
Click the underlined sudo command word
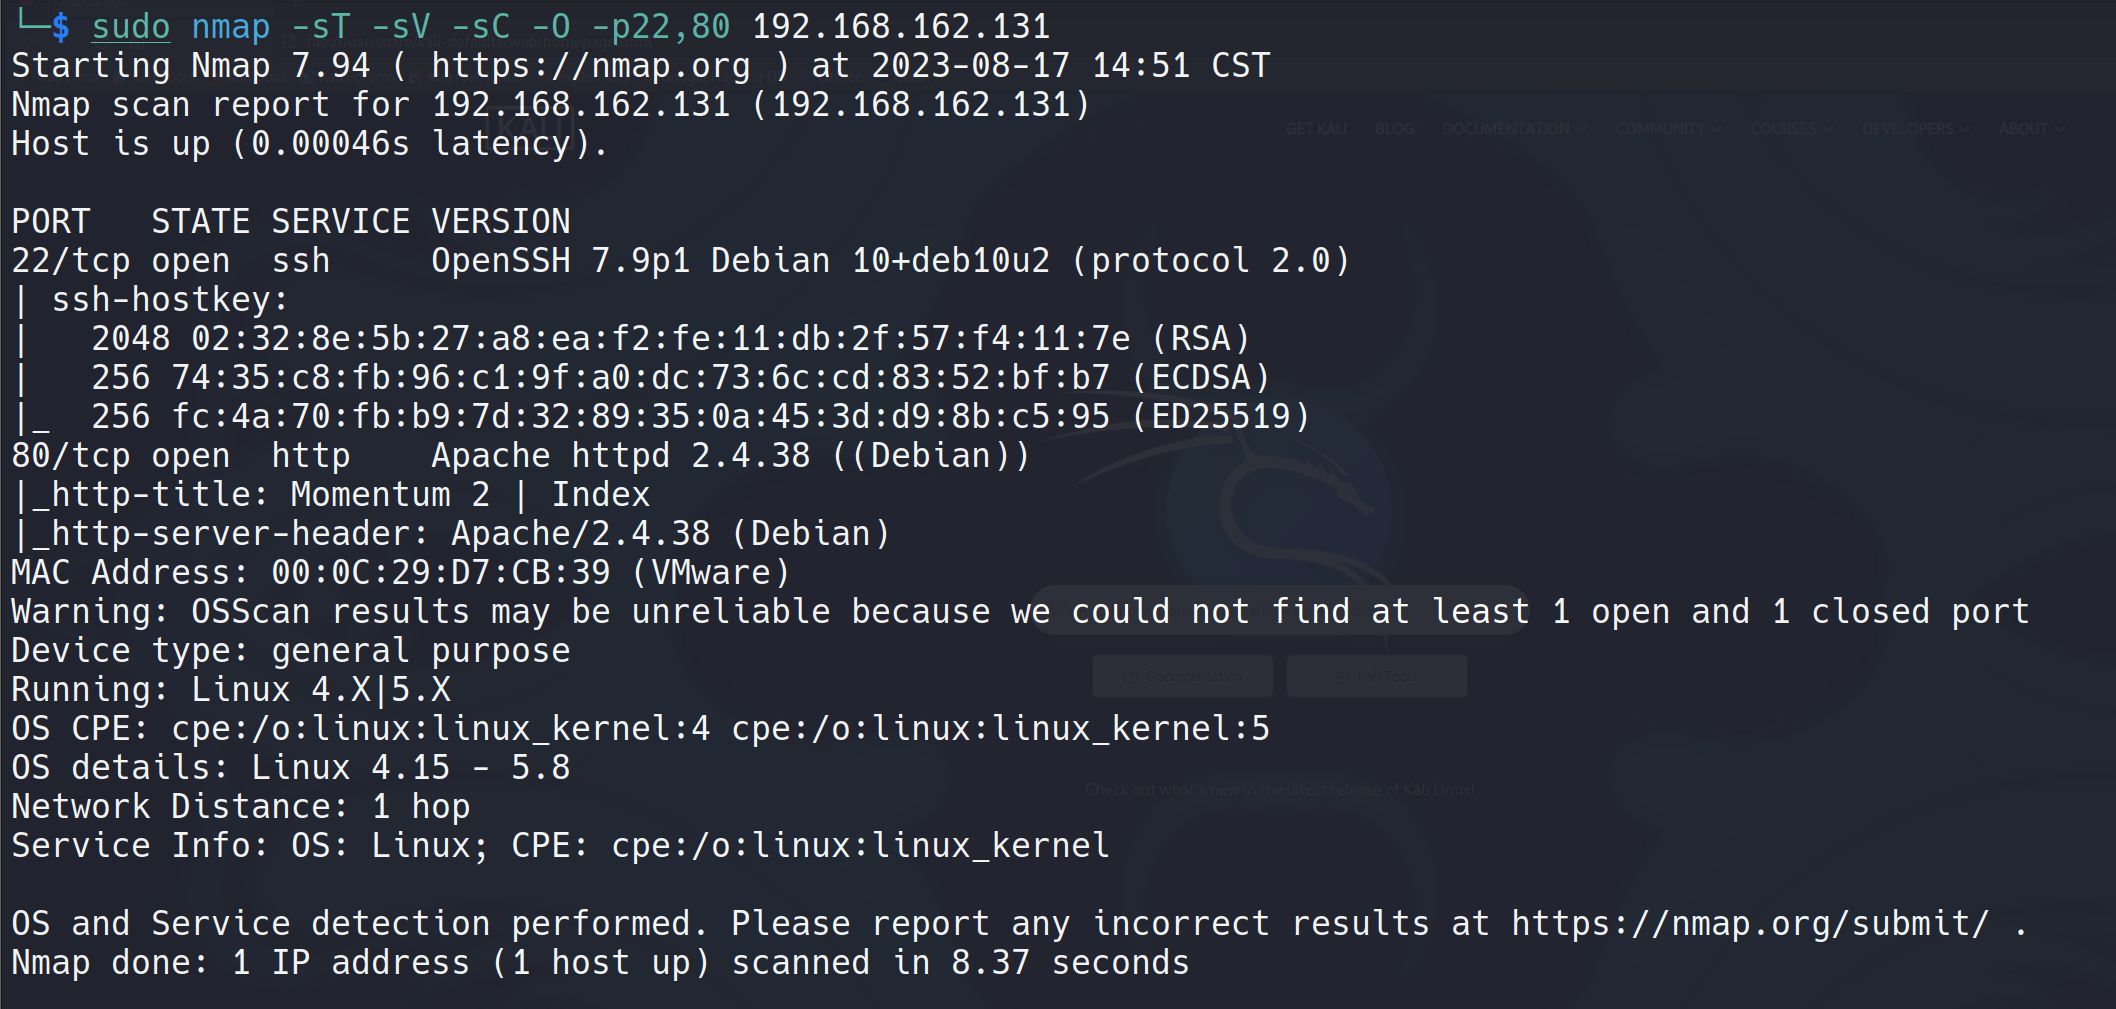click(131, 27)
